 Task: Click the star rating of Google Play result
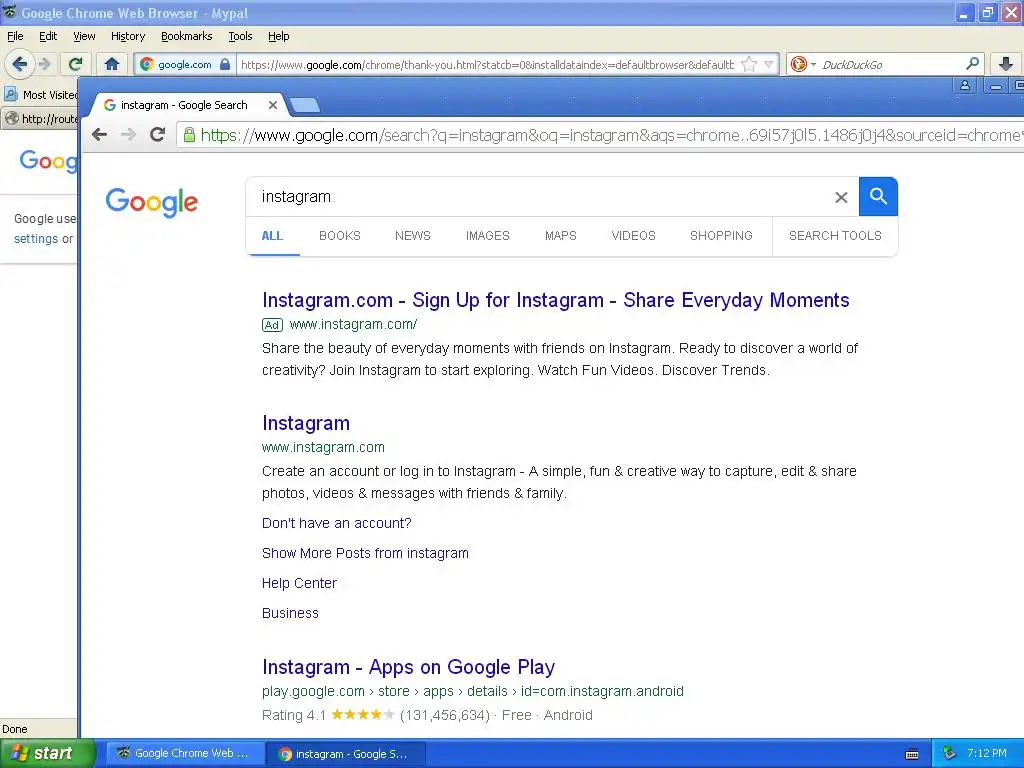[x=362, y=714]
